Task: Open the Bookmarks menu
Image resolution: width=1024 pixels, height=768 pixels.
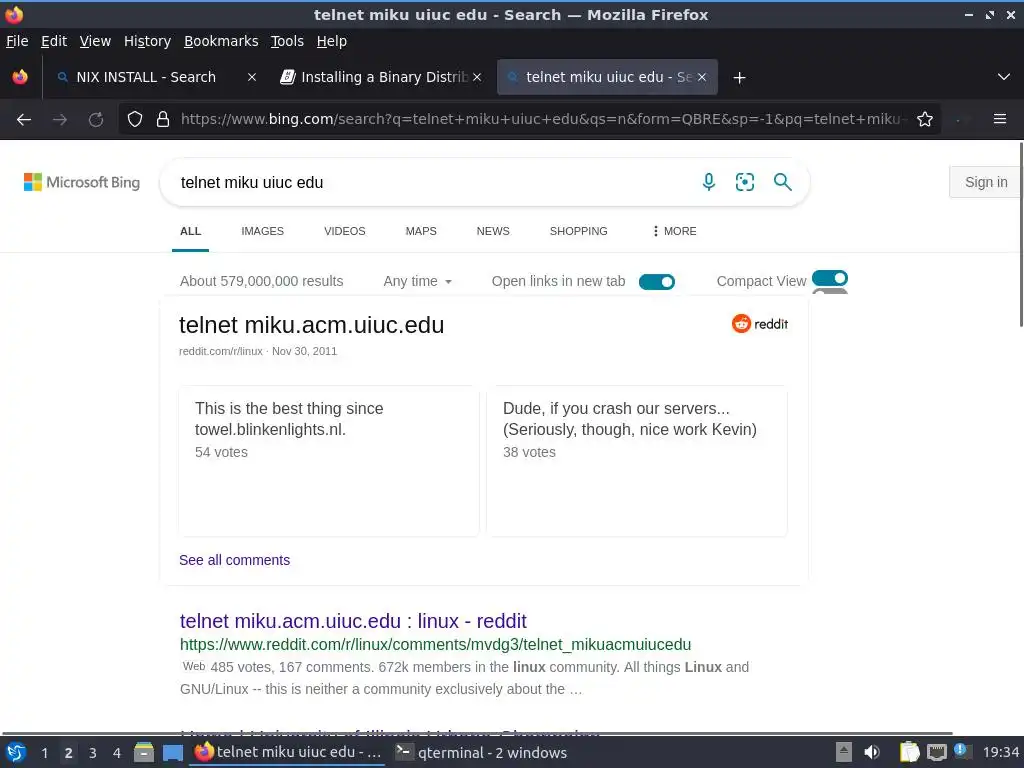Action: pos(221,41)
